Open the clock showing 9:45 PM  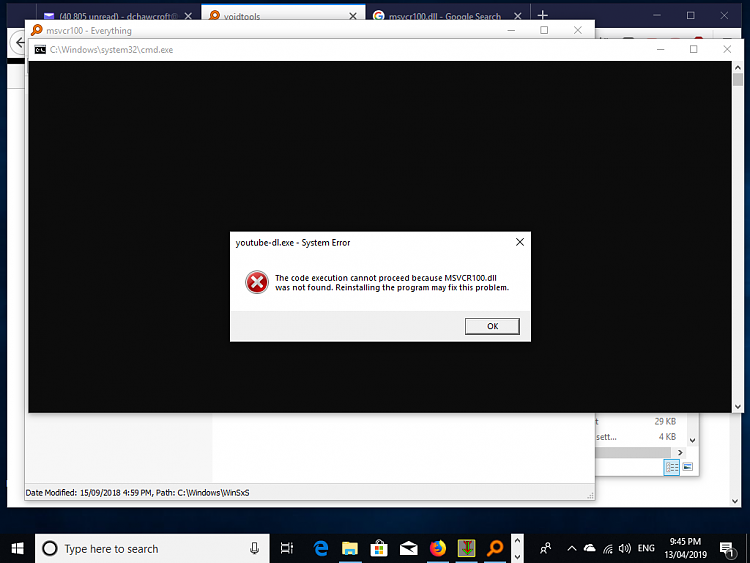point(685,548)
